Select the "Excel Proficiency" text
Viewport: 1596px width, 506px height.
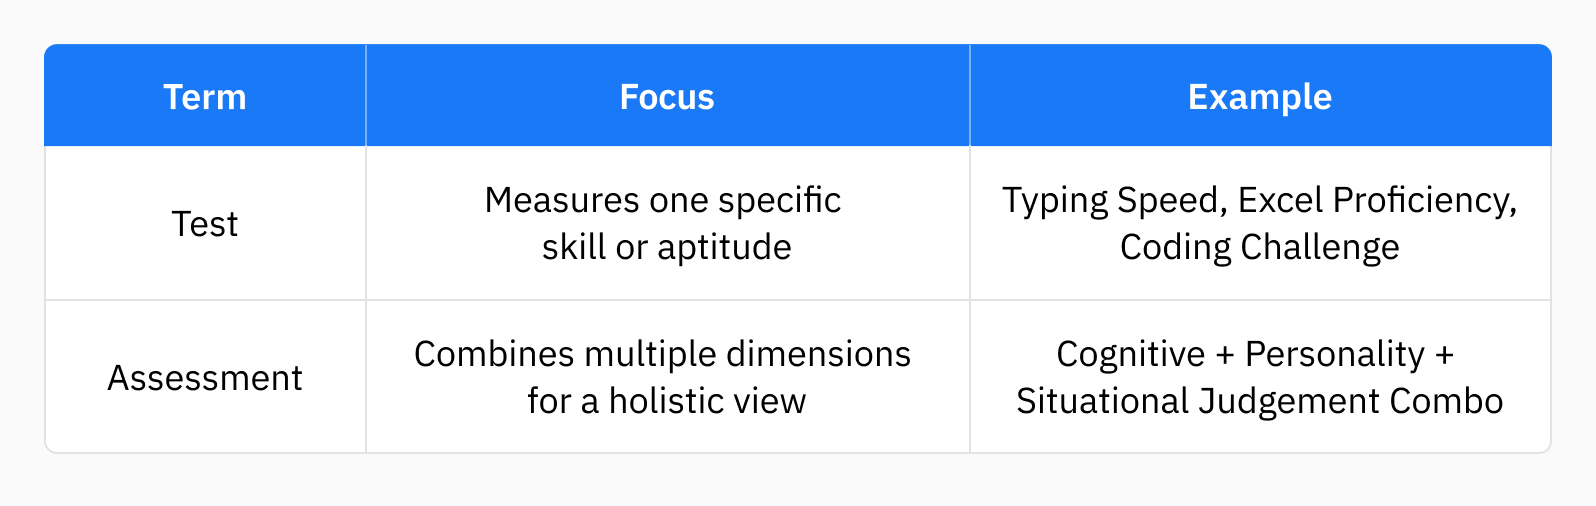click(x=1375, y=201)
